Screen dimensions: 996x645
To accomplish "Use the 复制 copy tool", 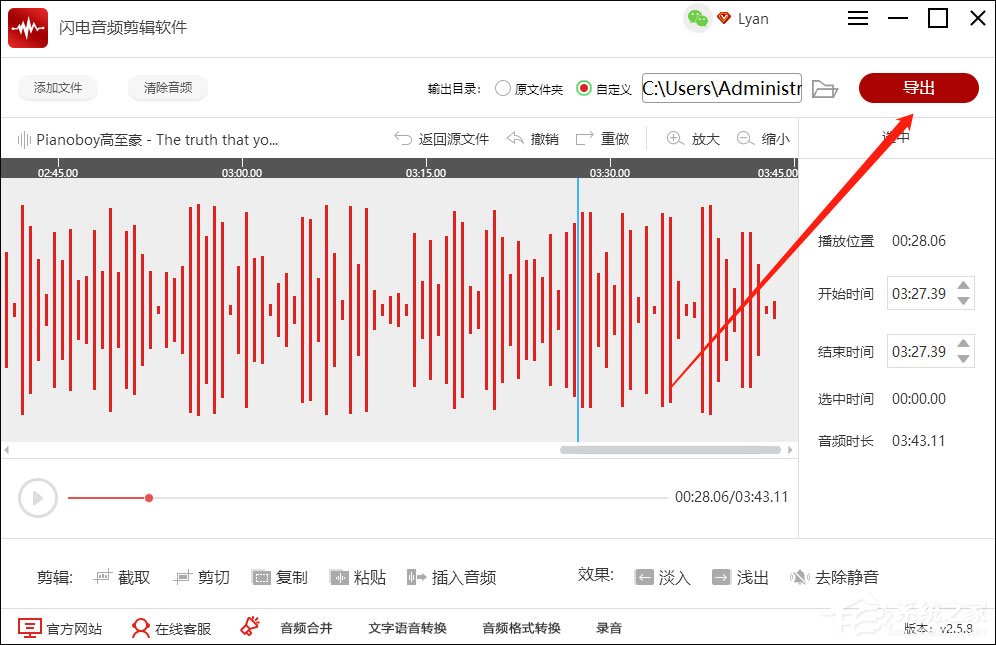I will click(x=280, y=577).
